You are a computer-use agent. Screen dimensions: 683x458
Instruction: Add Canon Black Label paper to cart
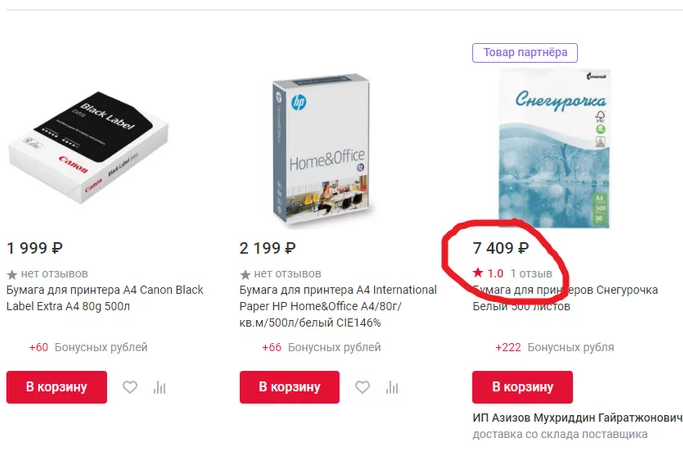56,387
